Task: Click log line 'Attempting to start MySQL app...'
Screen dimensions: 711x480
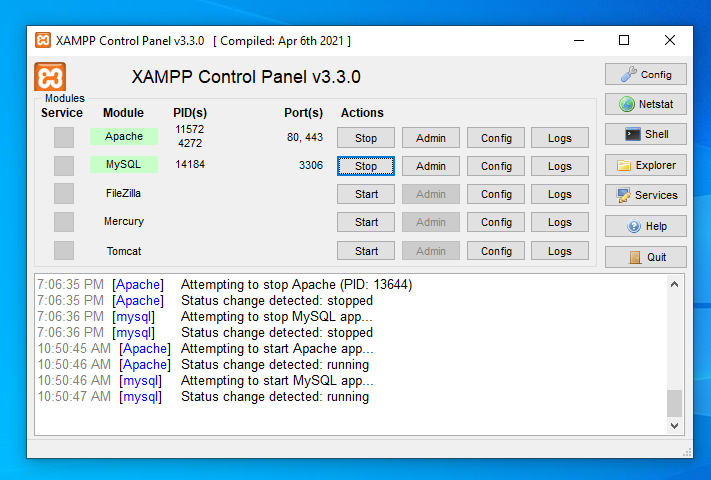Action: pyautogui.click(x=277, y=381)
